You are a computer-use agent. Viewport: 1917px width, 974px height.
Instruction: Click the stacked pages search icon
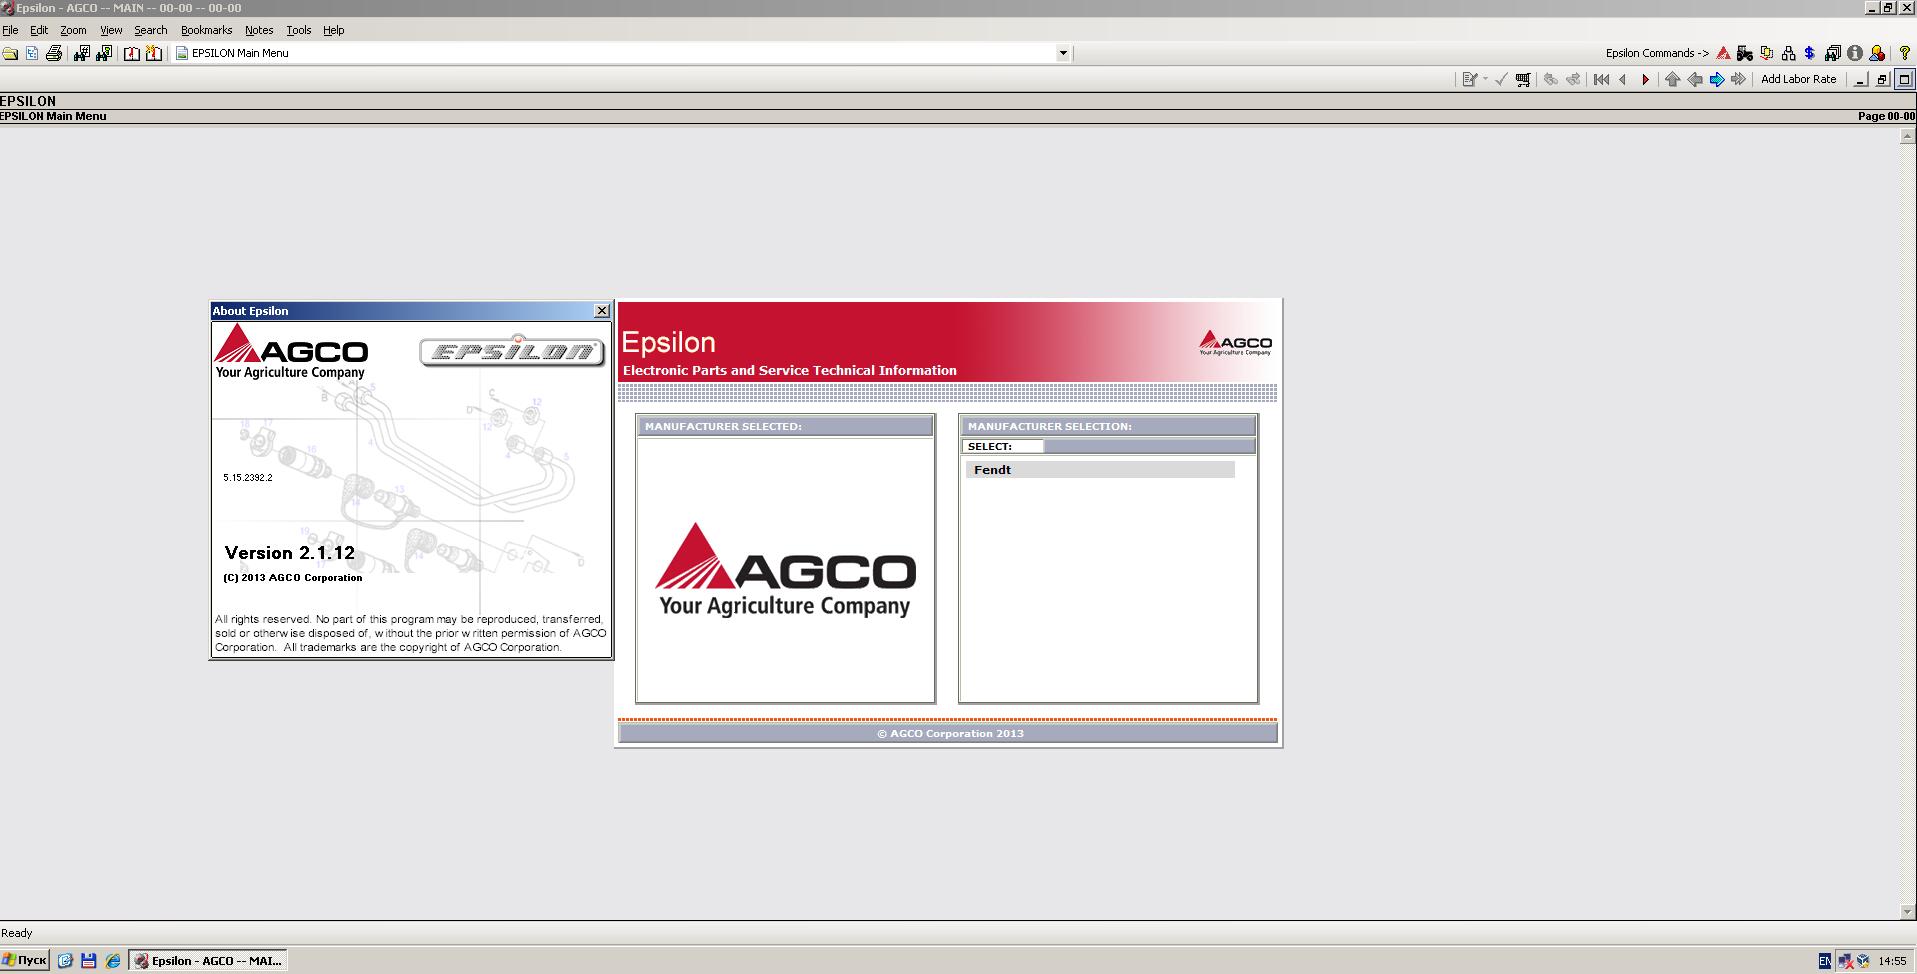tap(1833, 53)
